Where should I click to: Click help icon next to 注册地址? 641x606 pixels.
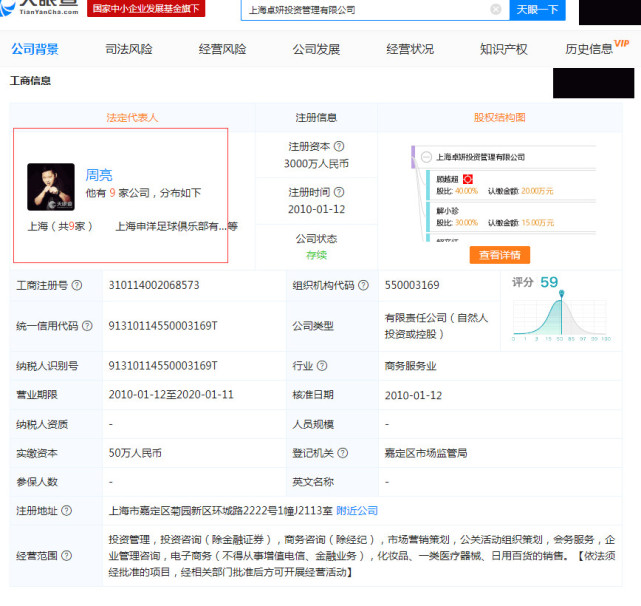[66, 510]
